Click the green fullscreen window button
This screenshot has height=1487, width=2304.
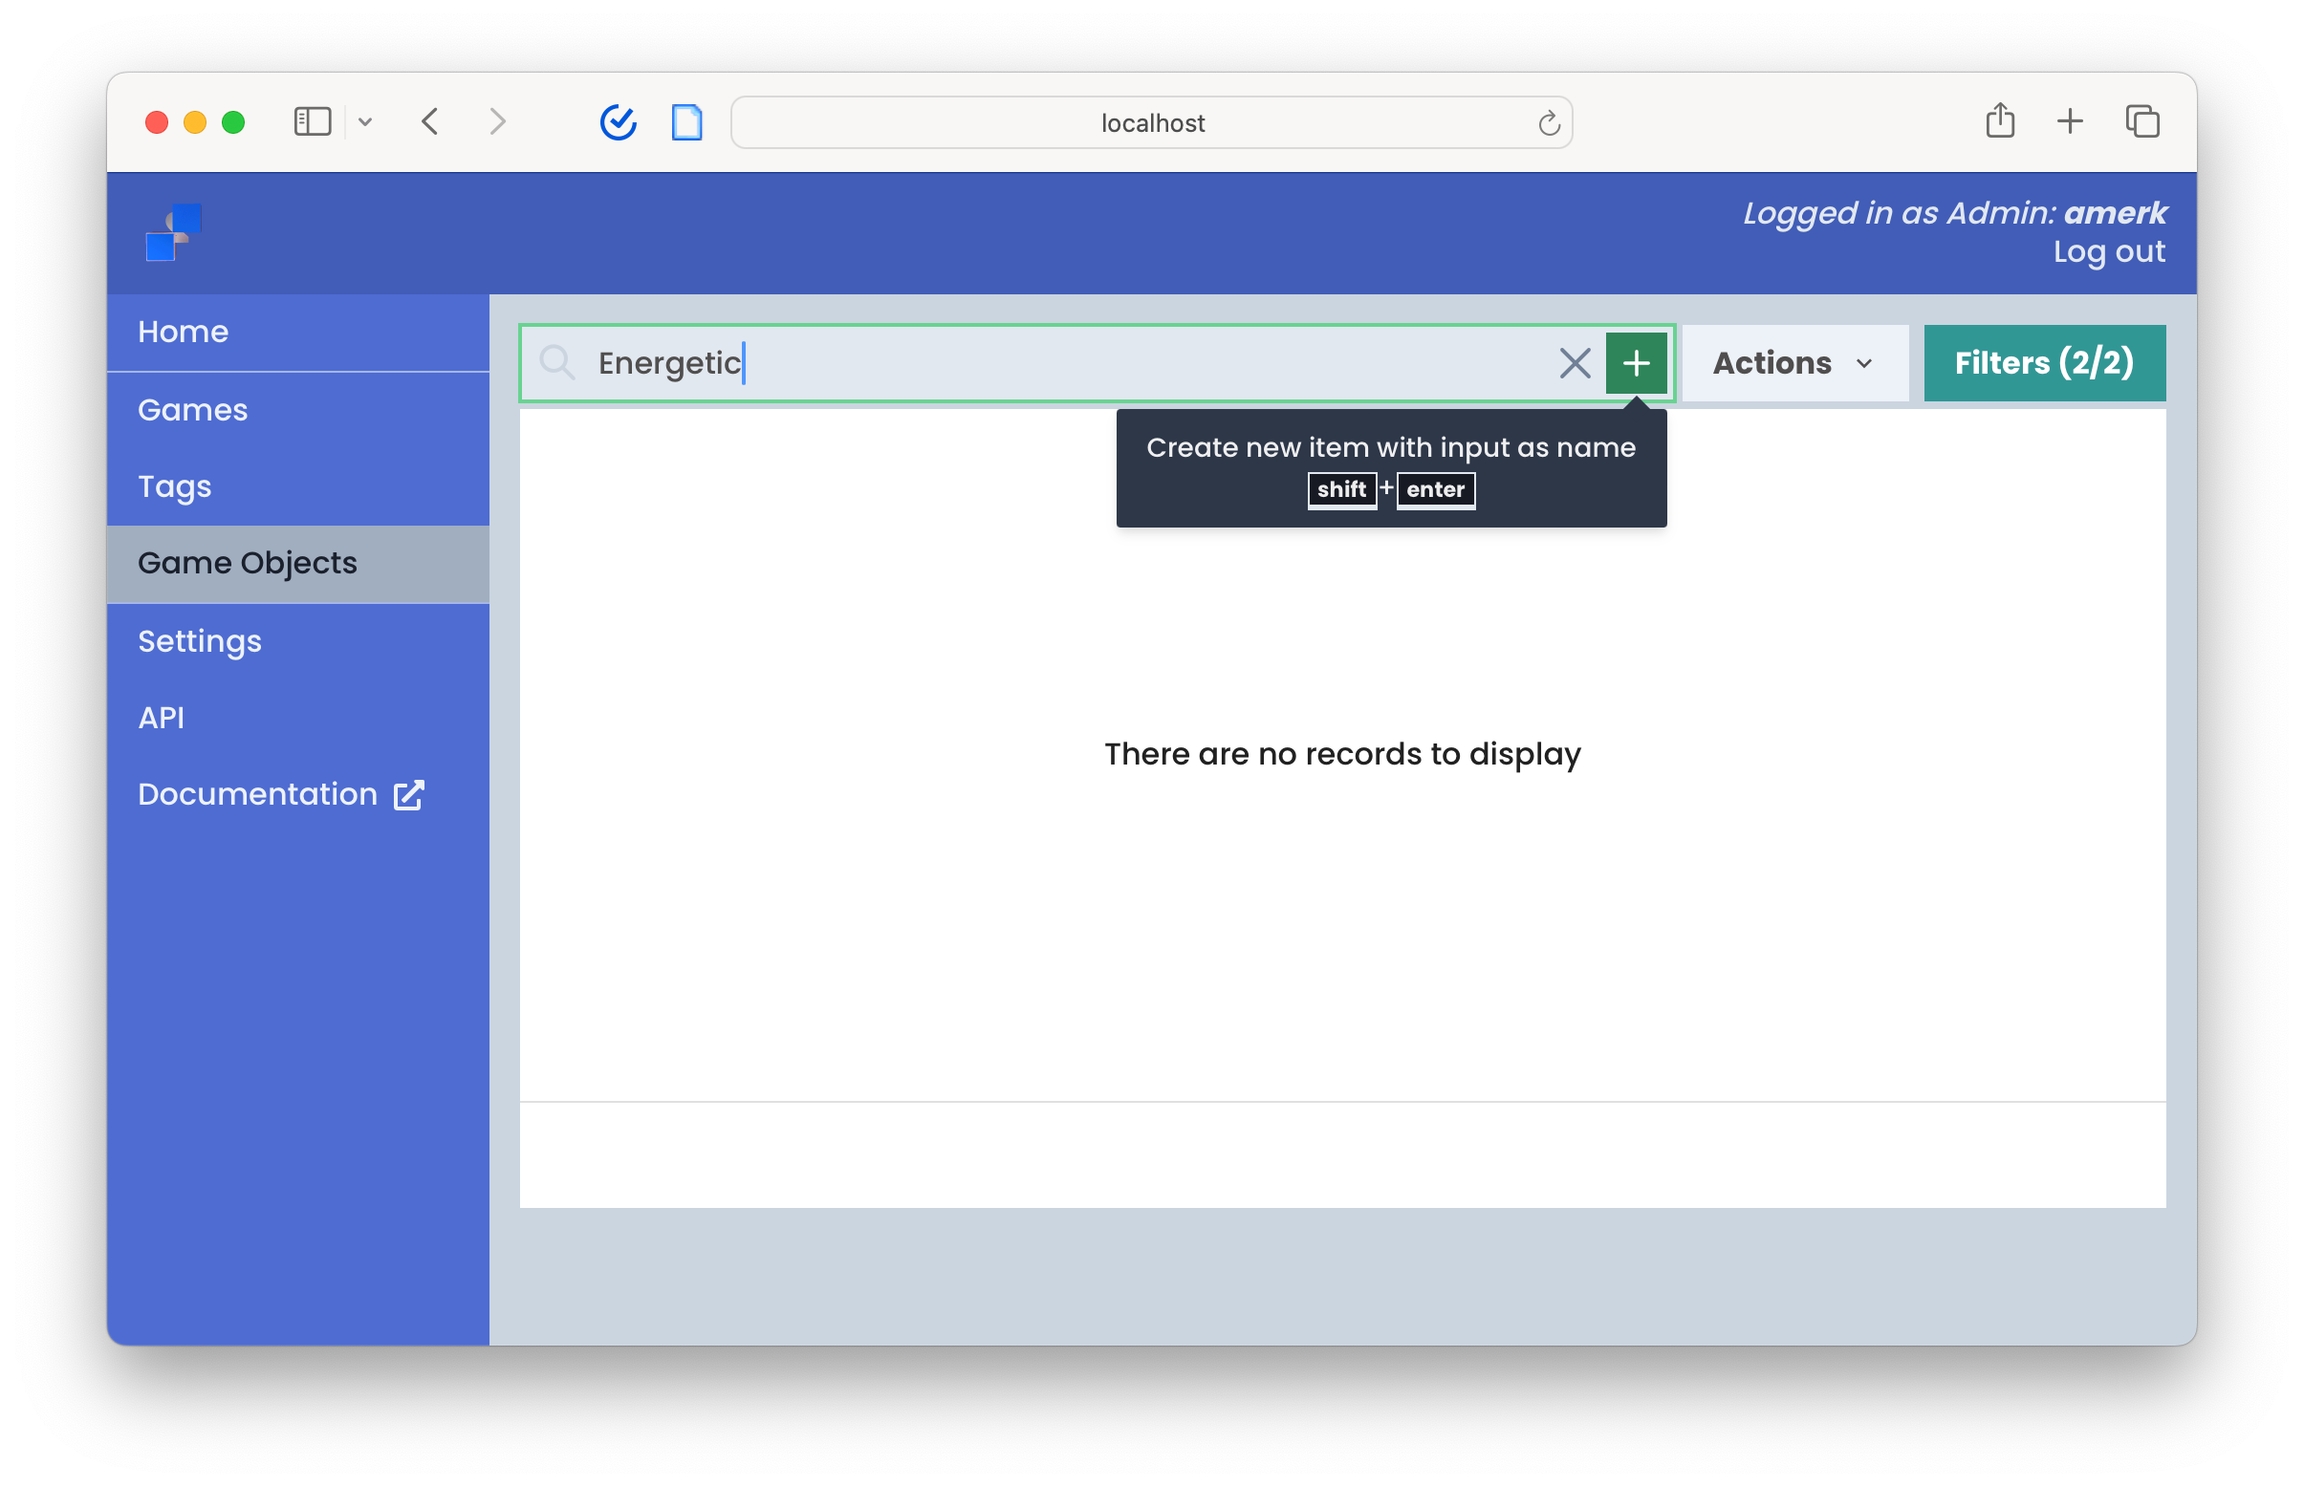coord(233,122)
